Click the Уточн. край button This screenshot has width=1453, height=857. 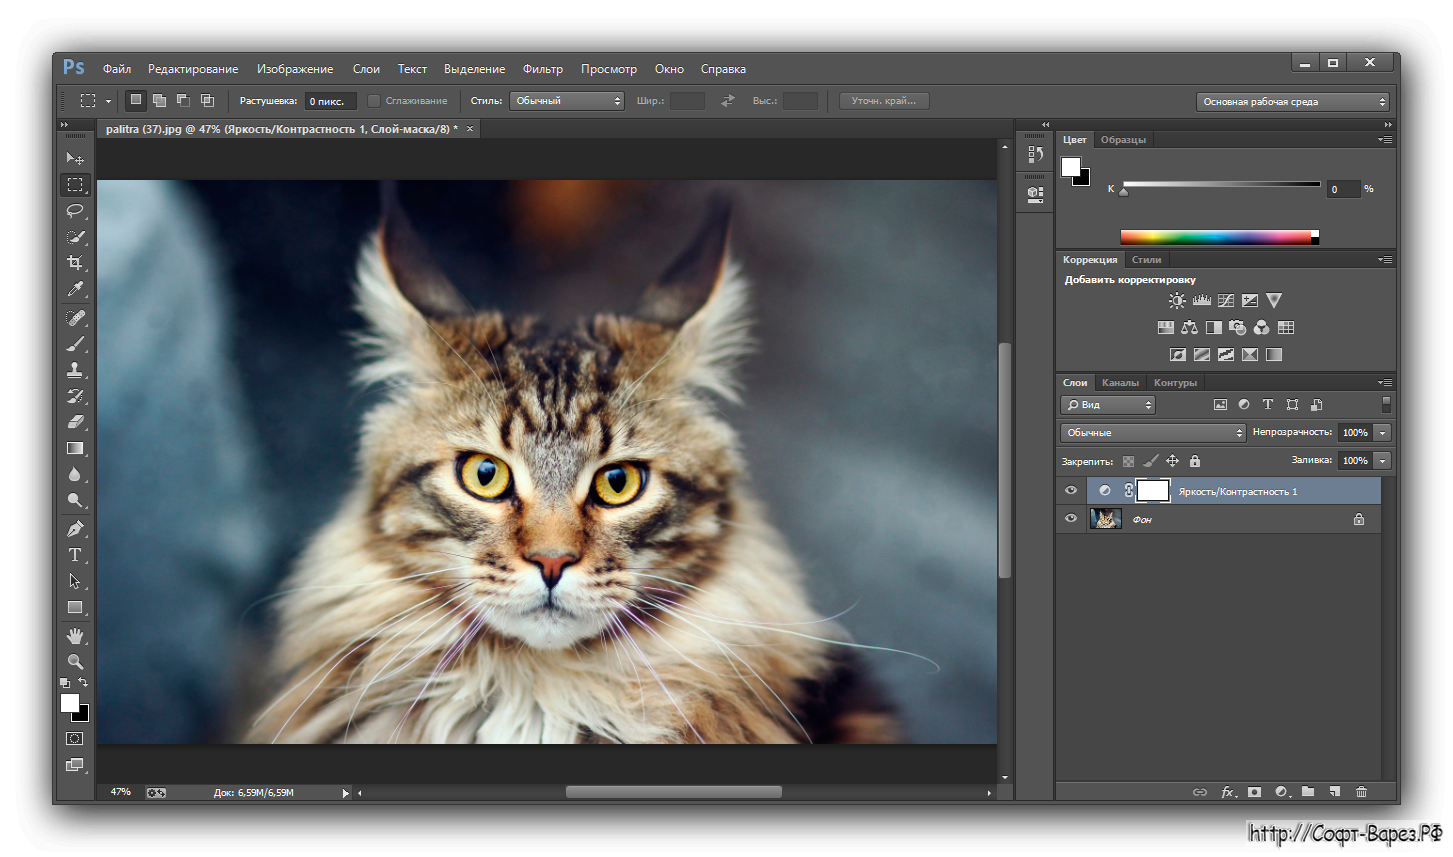(883, 100)
